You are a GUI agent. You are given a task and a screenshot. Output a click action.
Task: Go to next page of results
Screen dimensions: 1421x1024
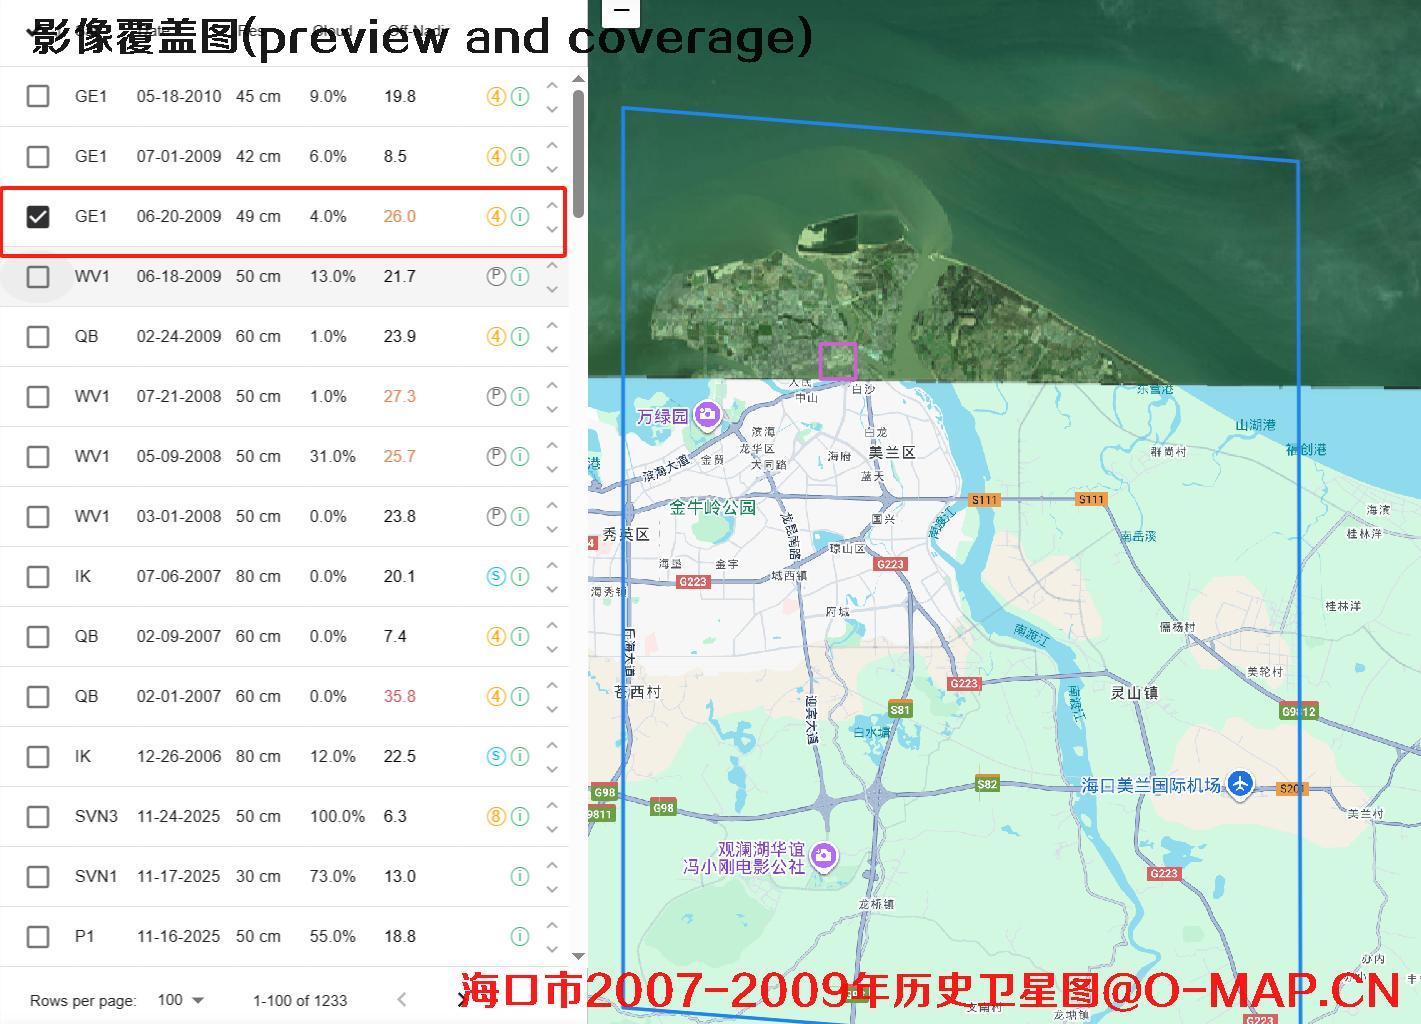pyautogui.click(x=462, y=999)
